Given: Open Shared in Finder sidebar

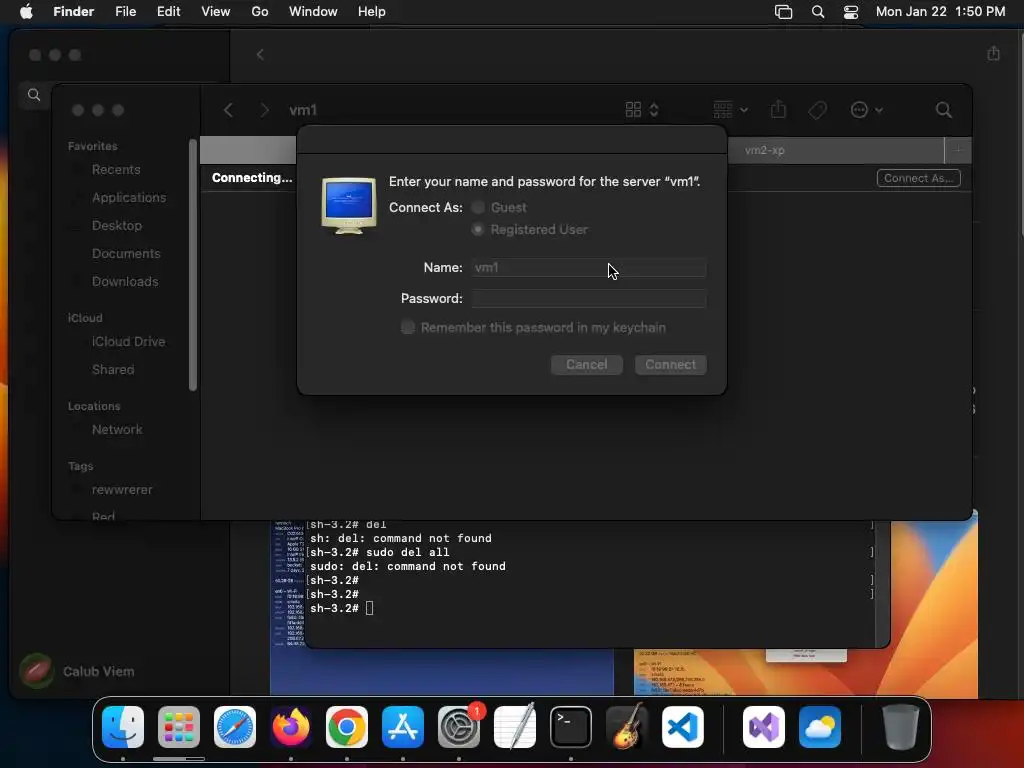Looking at the screenshot, I should (112, 370).
